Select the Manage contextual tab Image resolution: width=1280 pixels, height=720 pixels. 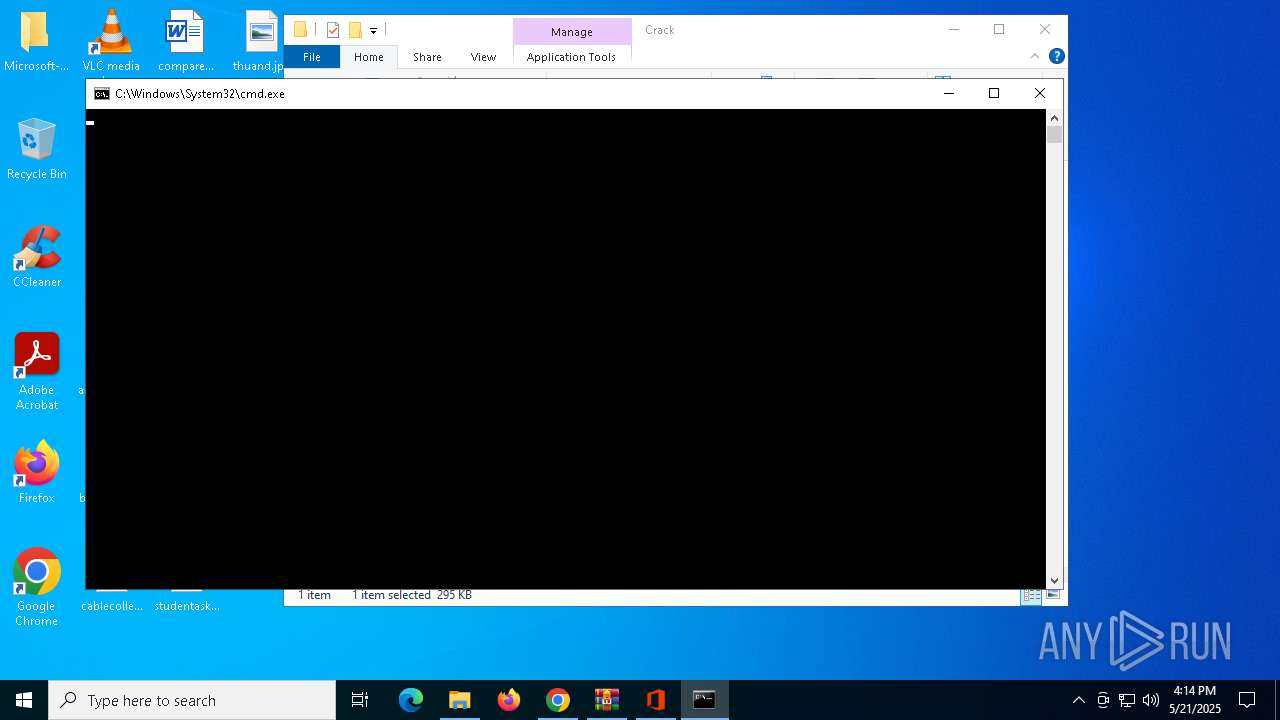click(x=572, y=32)
